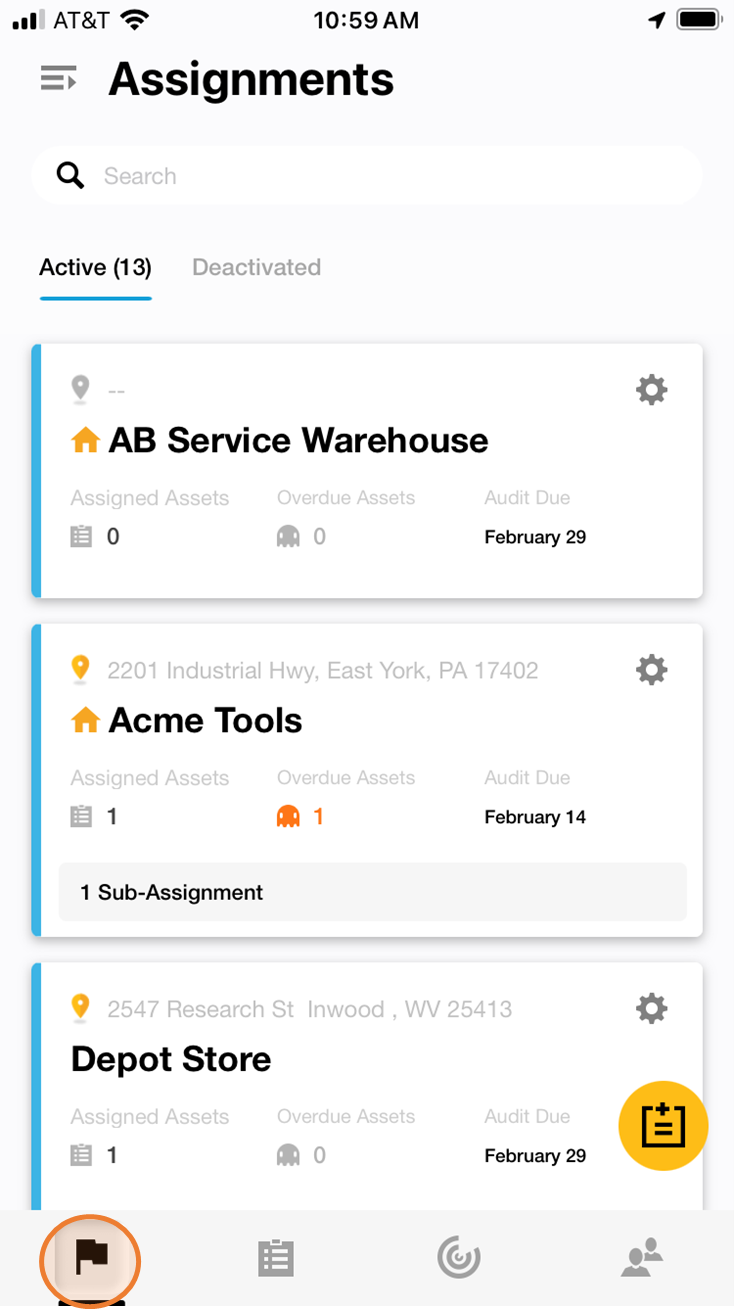The width and height of the screenshot is (734, 1309).
Task: Tap the magnifying glass in the search bar
Action: click(69, 175)
